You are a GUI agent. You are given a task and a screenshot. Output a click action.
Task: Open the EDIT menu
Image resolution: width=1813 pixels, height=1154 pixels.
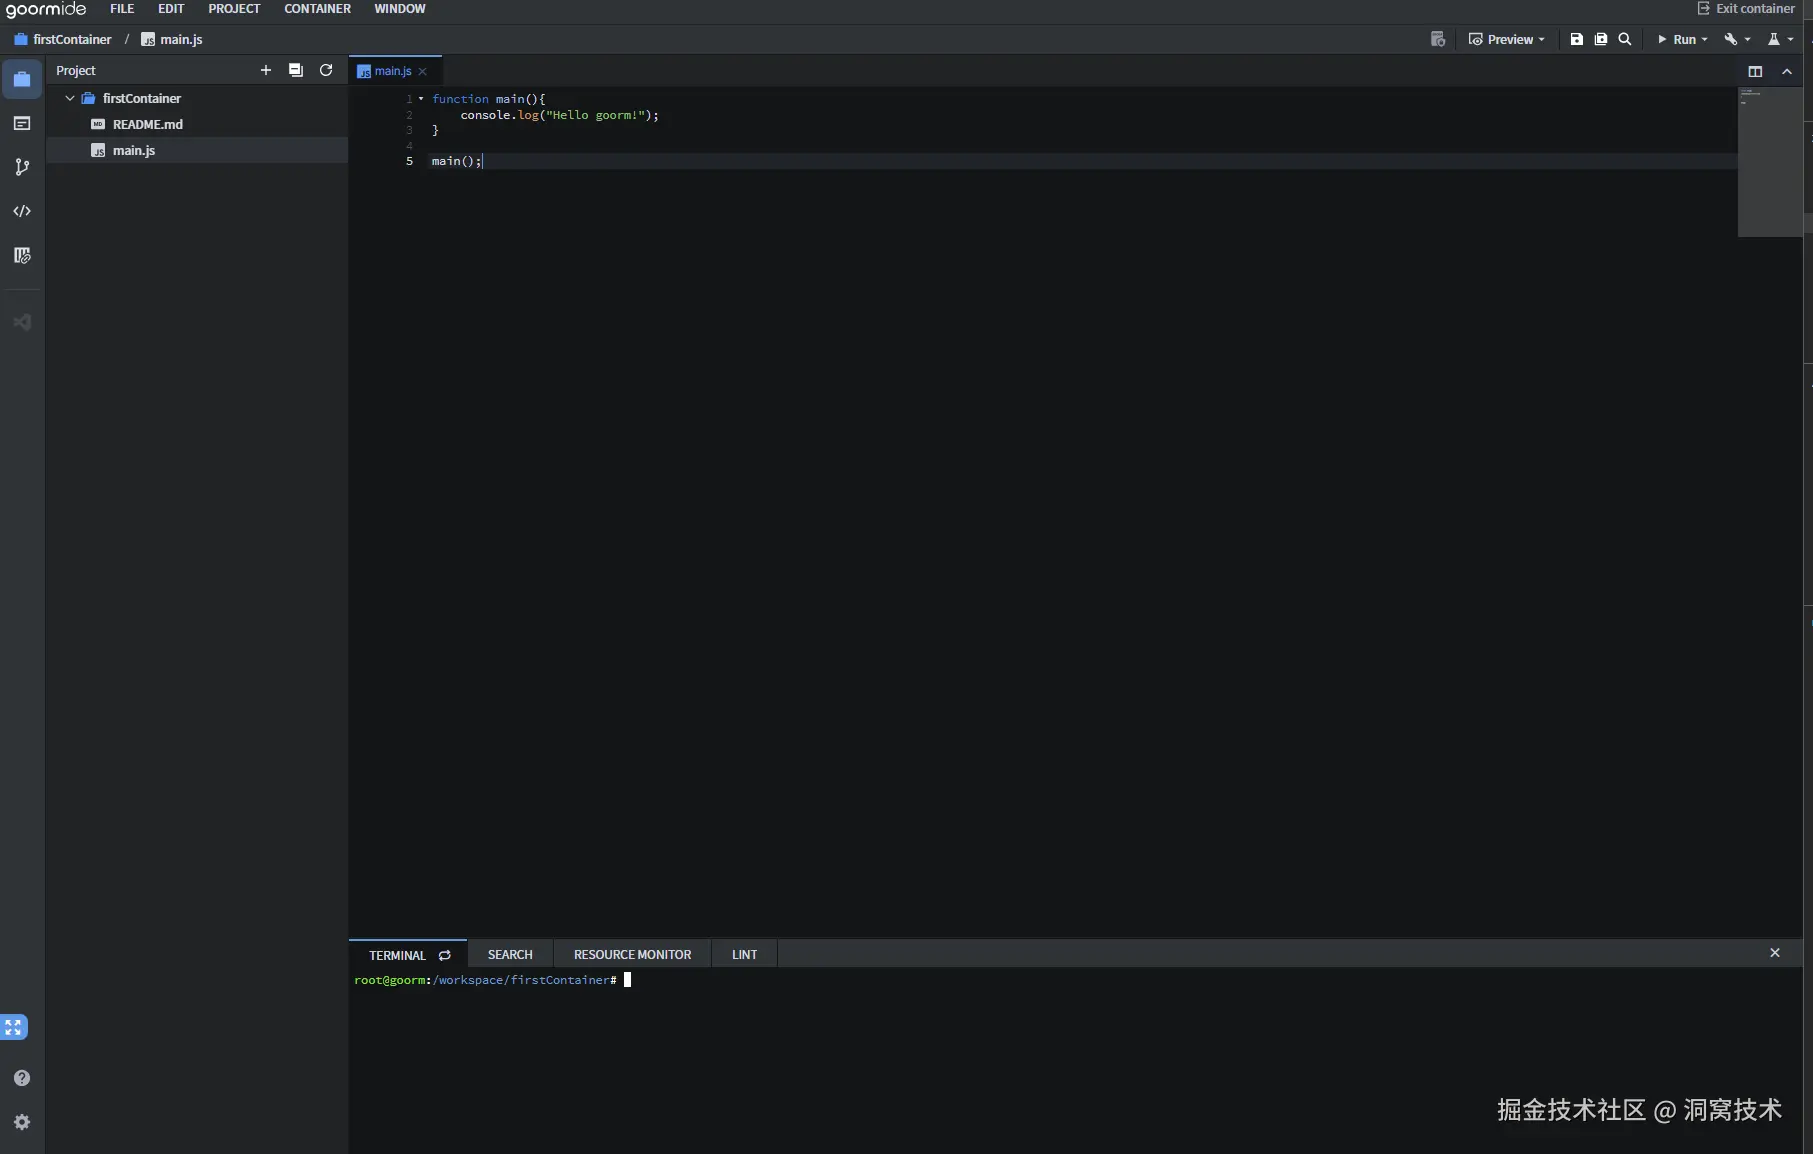coord(171,9)
